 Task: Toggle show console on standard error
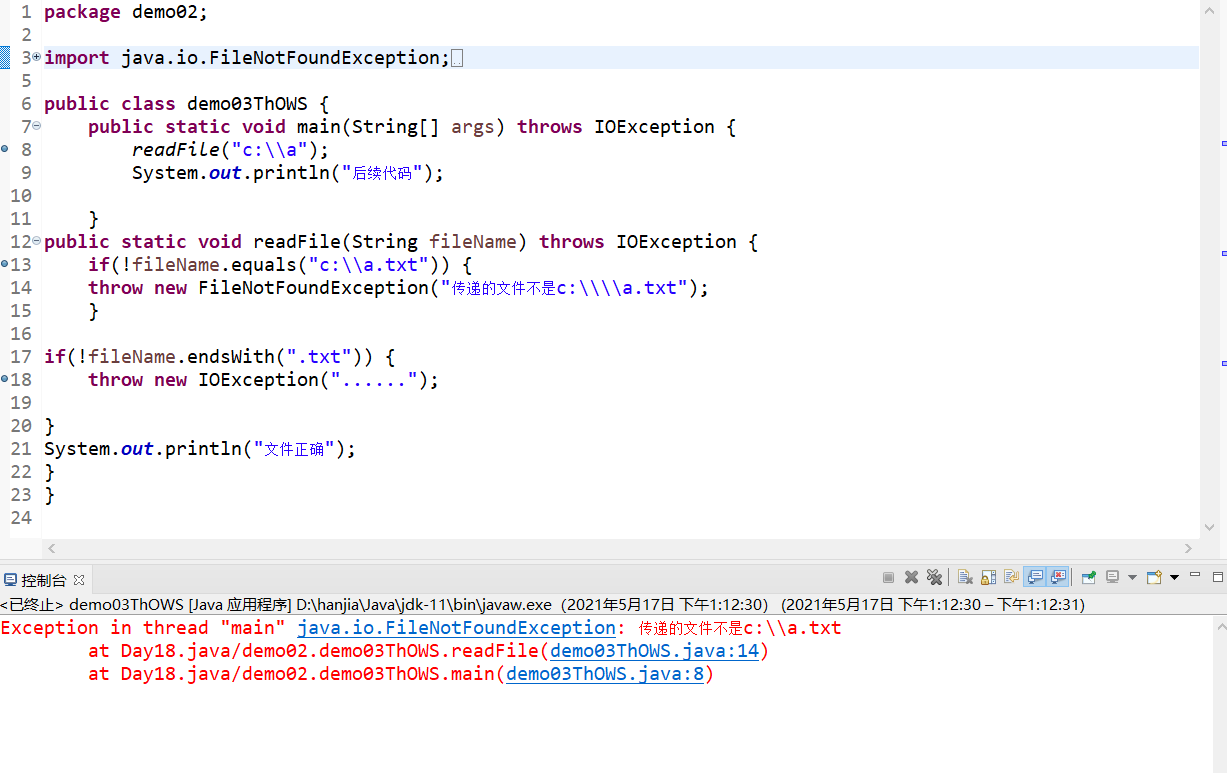click(1058, 577)
